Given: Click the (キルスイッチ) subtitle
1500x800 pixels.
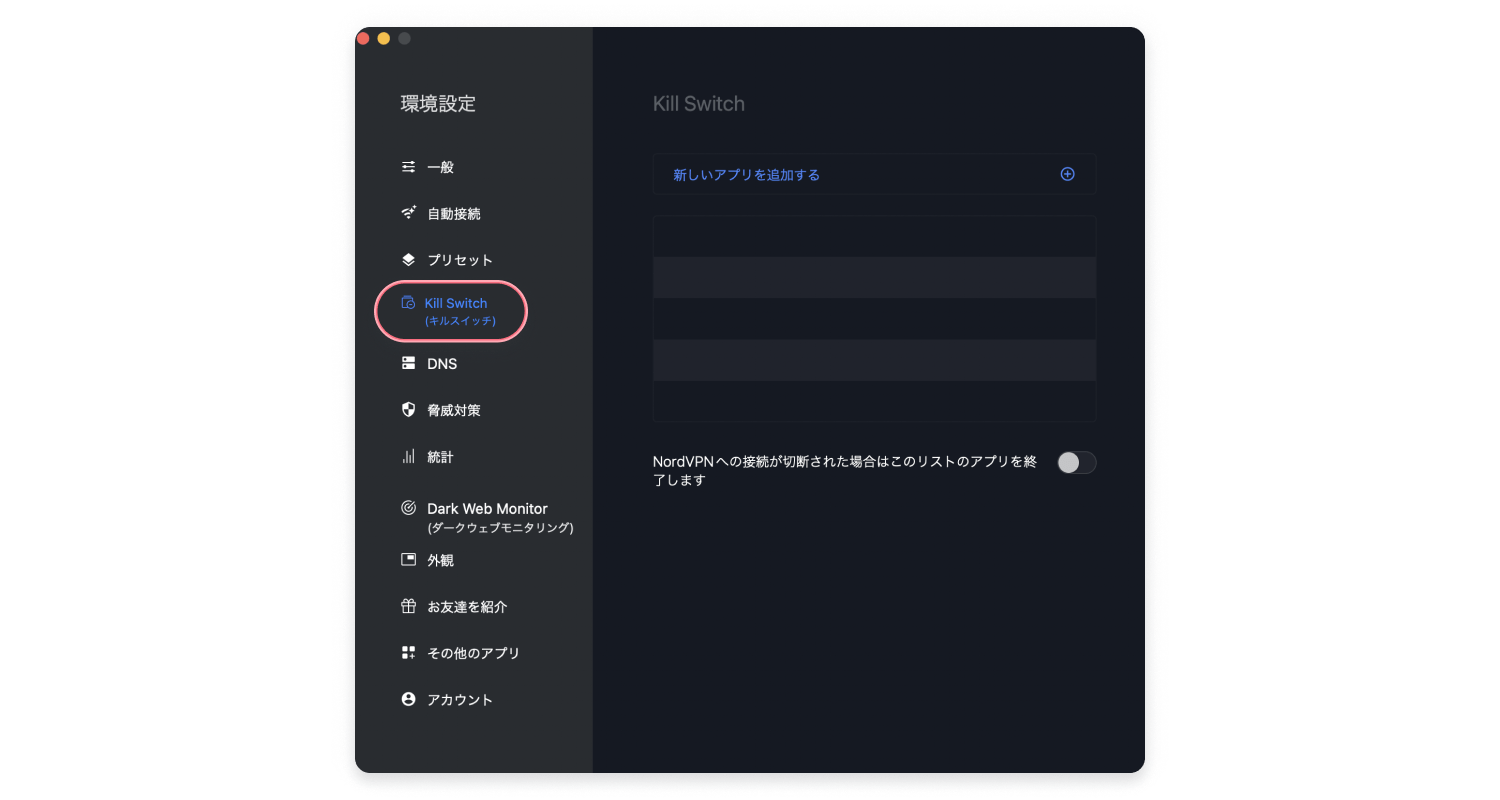Looking at the screenshot, I should (x=460, y=321).
